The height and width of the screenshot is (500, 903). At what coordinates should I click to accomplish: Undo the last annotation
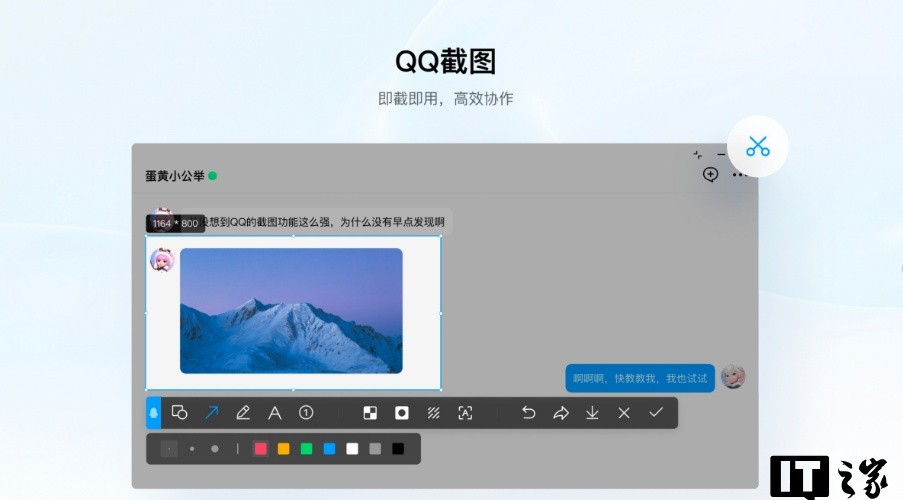tap(529, 412)
